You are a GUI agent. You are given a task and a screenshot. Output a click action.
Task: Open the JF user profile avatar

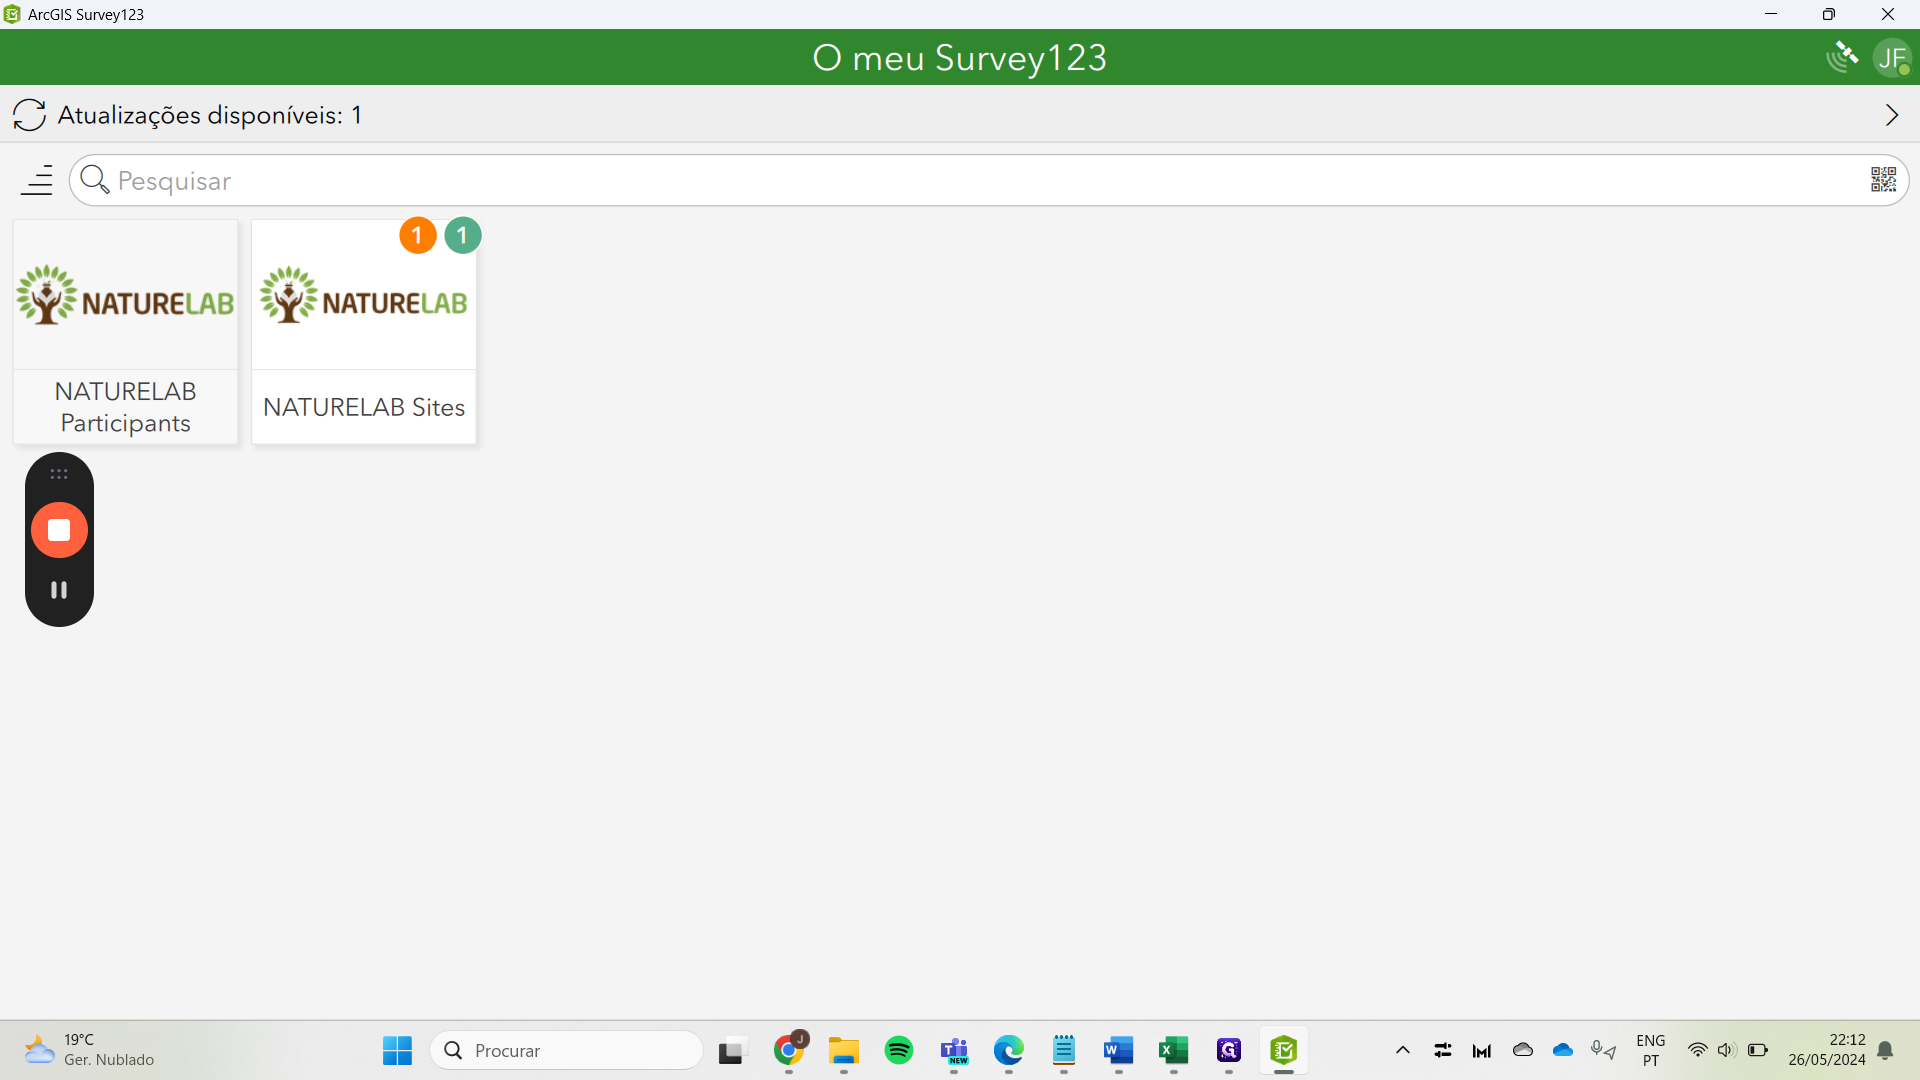[1891, 57]
